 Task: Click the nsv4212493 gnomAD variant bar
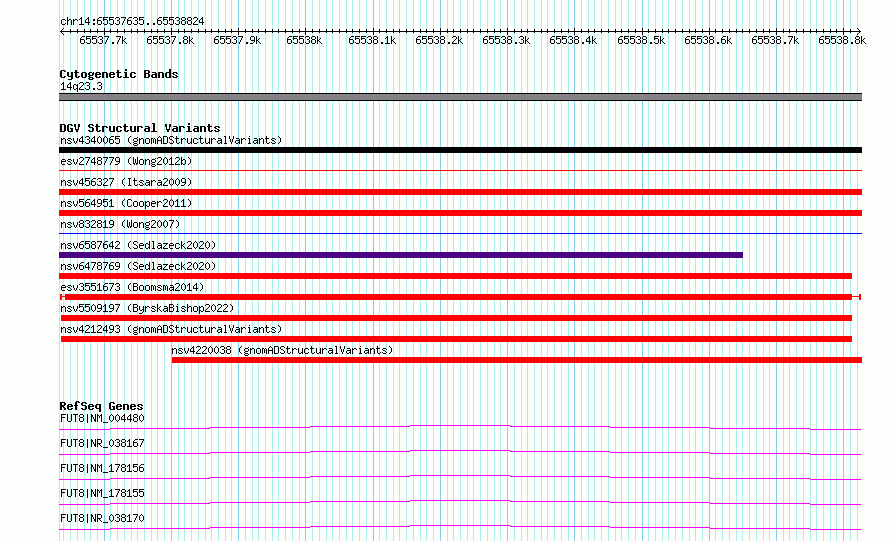[456, 339]
